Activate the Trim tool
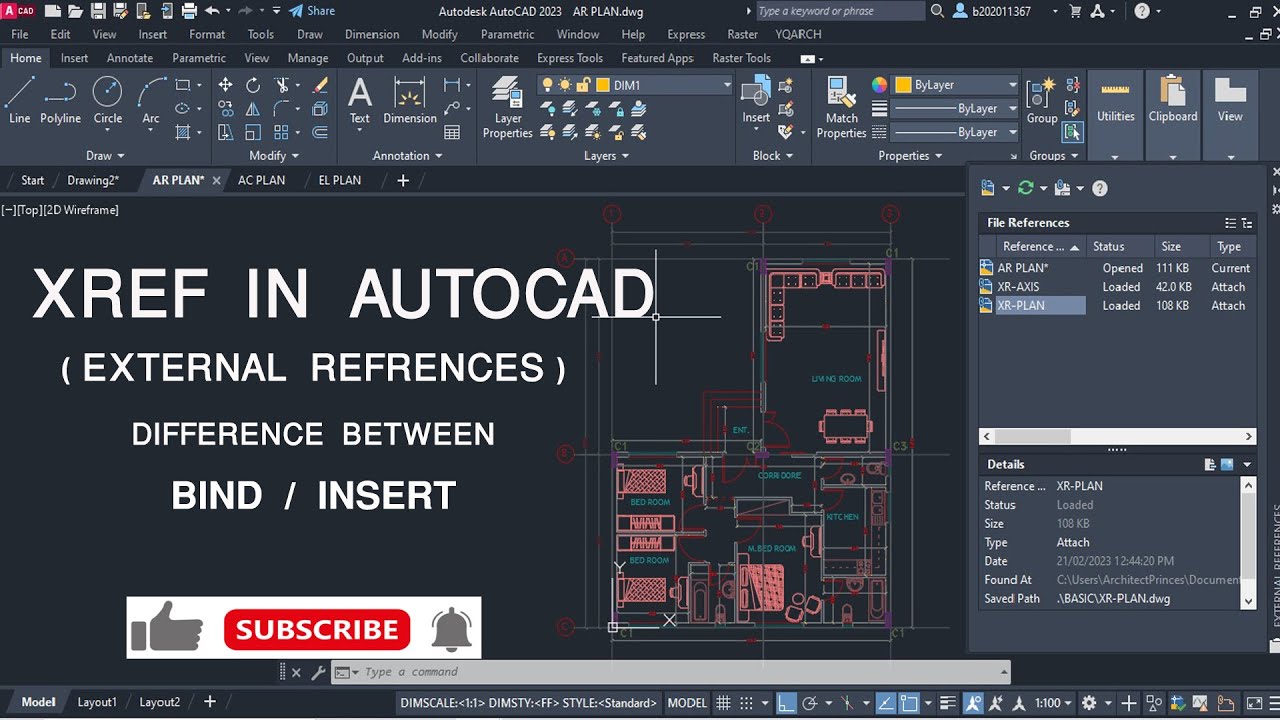 (x=282, y=85)
